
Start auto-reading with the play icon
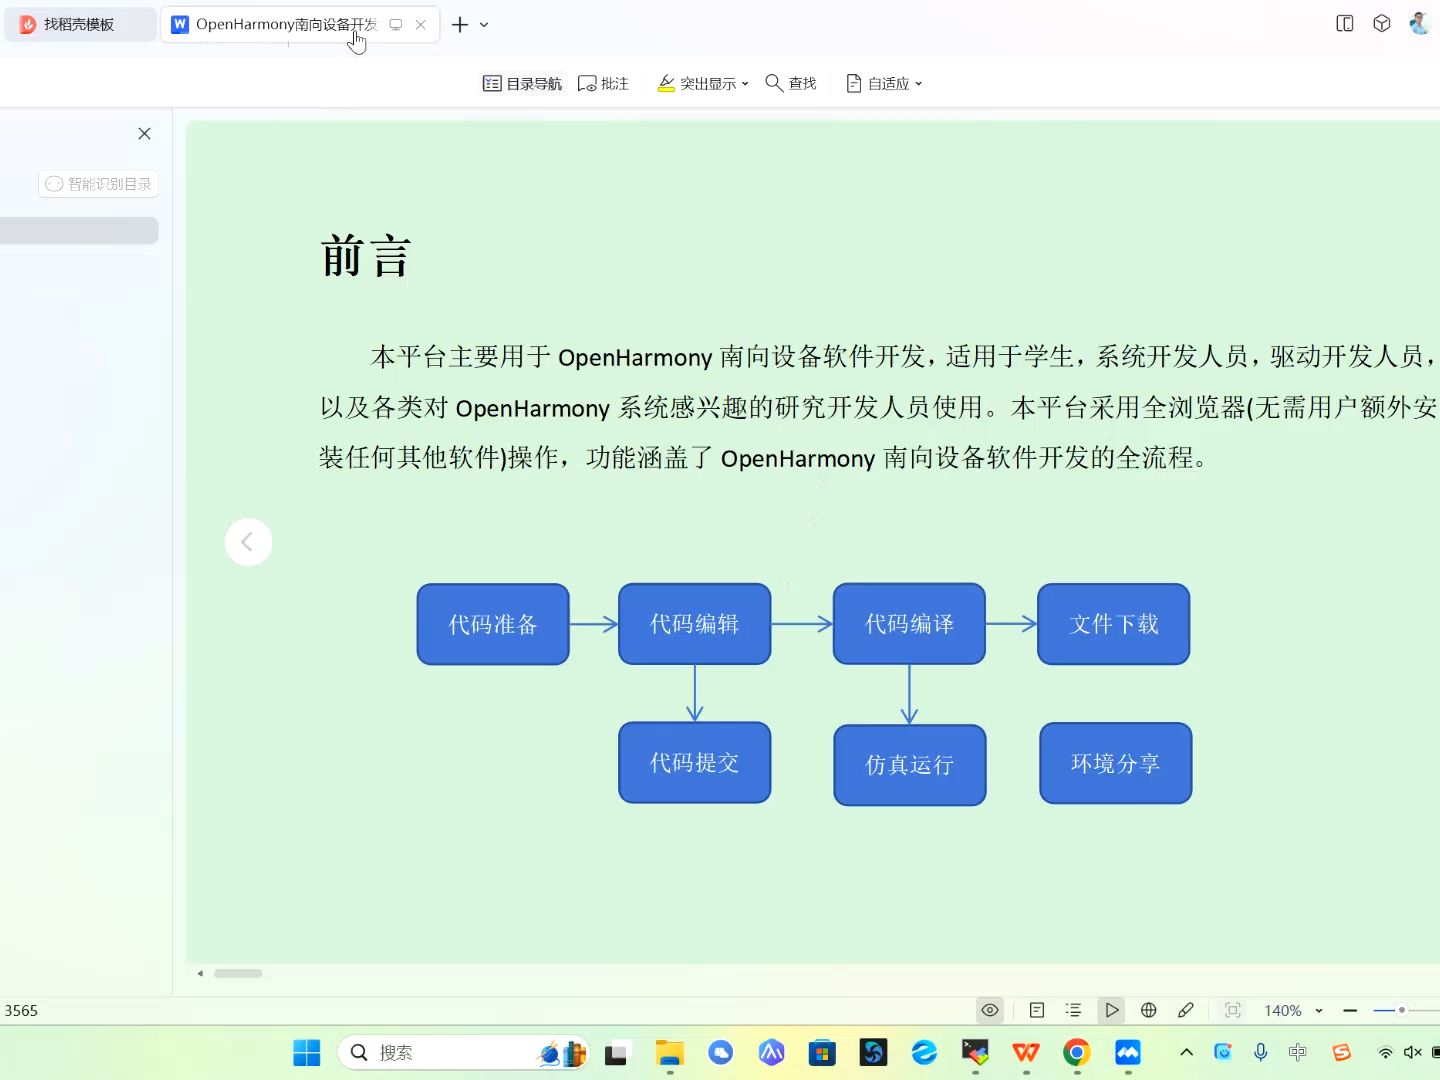point(1111,1010)
